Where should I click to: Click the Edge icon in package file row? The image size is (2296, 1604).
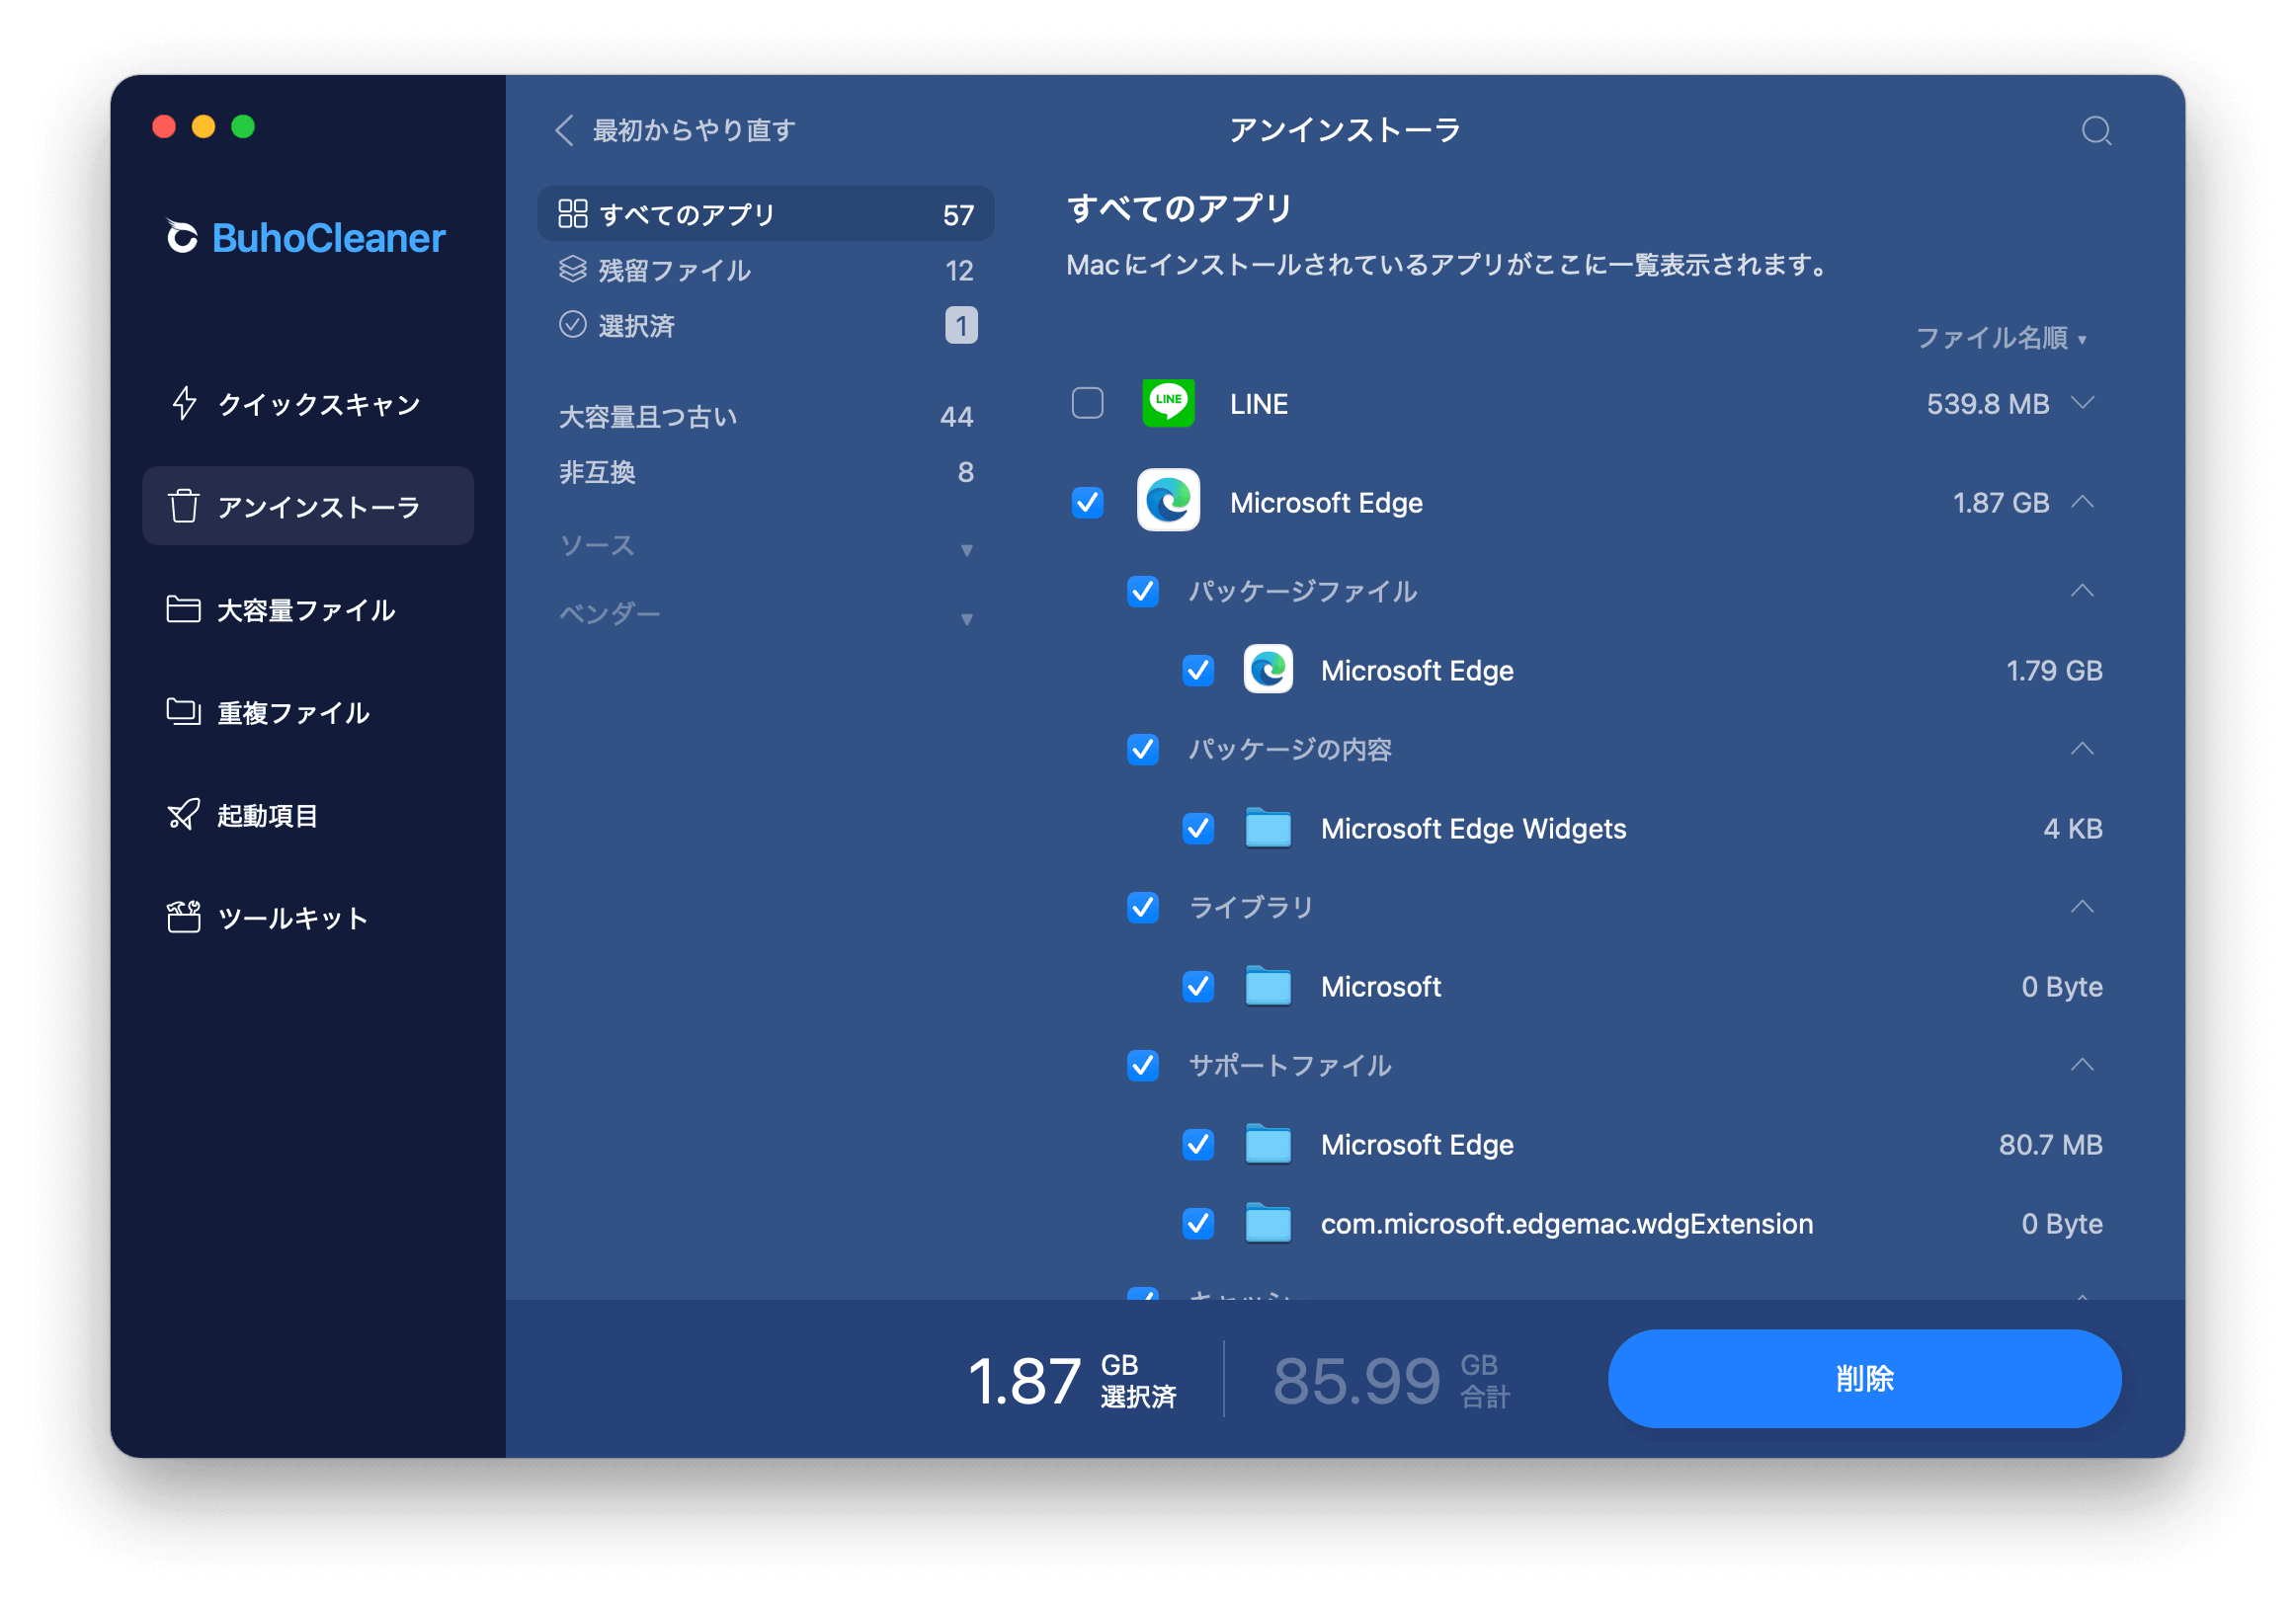1268,669
